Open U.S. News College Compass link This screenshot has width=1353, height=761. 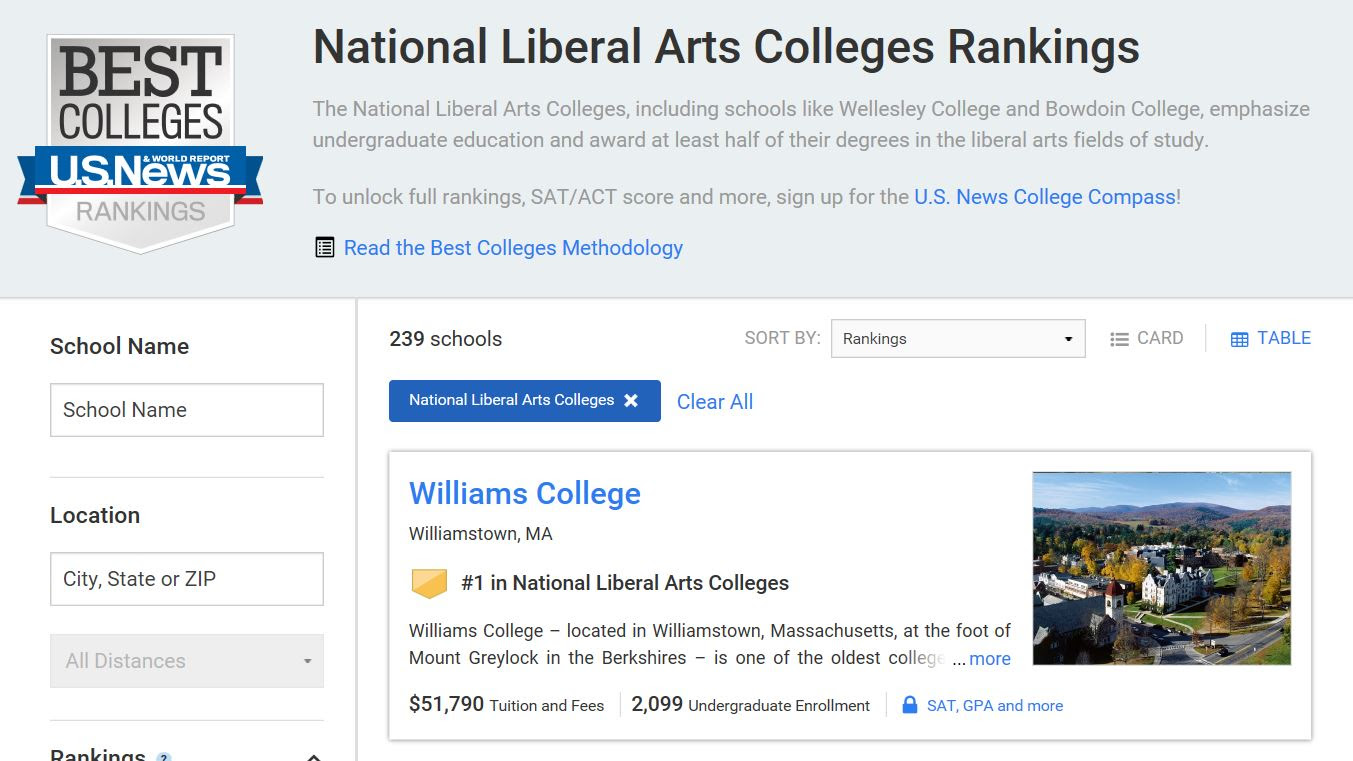pos(1044,197)
